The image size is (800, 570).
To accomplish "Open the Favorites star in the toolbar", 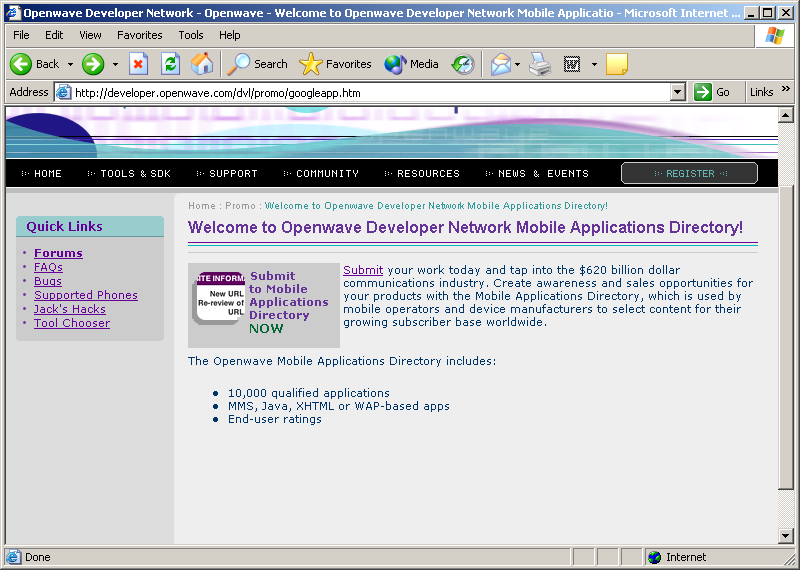I will point(335,64).
